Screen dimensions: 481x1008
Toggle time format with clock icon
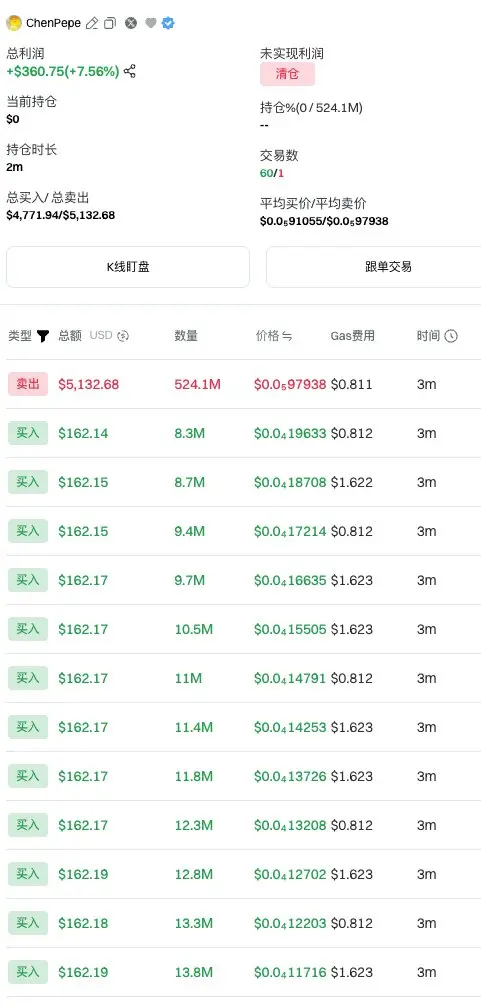pos(451,336)
